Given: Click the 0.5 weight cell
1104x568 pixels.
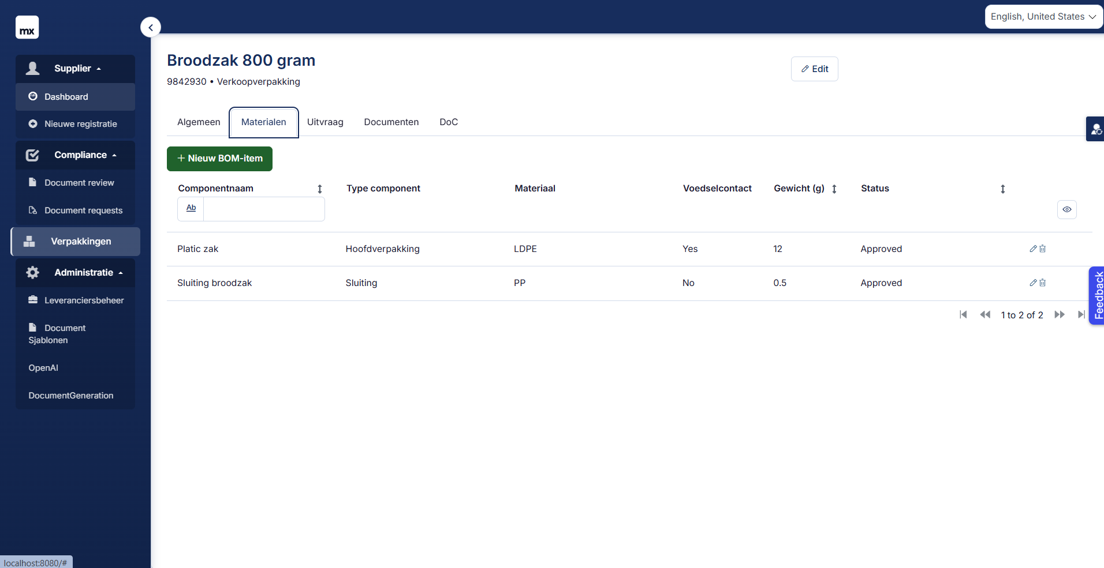Looking at the screenshot, I should (x=779, y=283).
